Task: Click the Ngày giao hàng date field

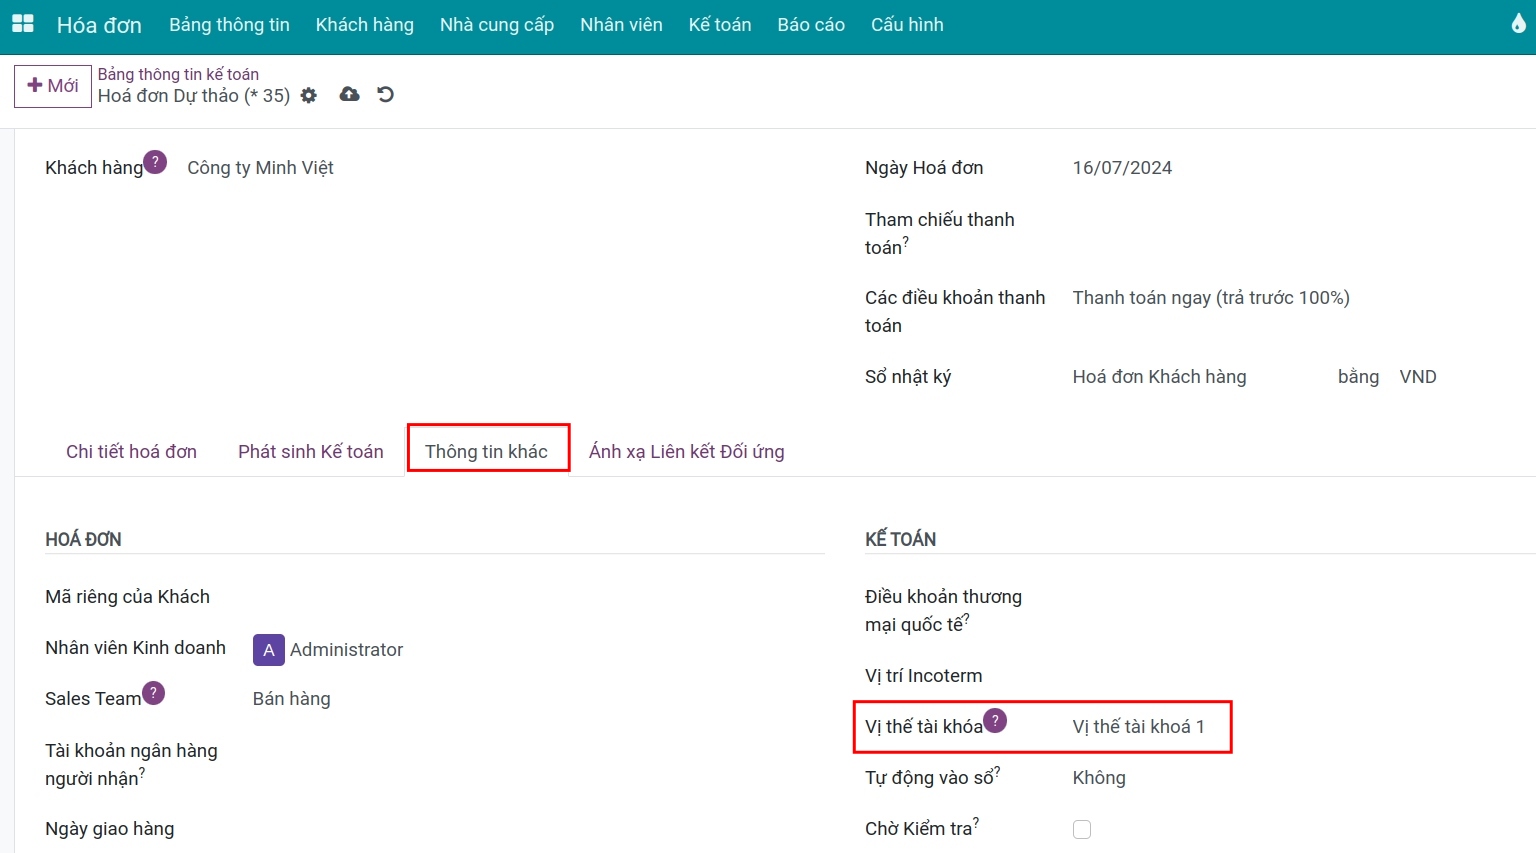Action: pyautogui.click(x=538, y=829)
